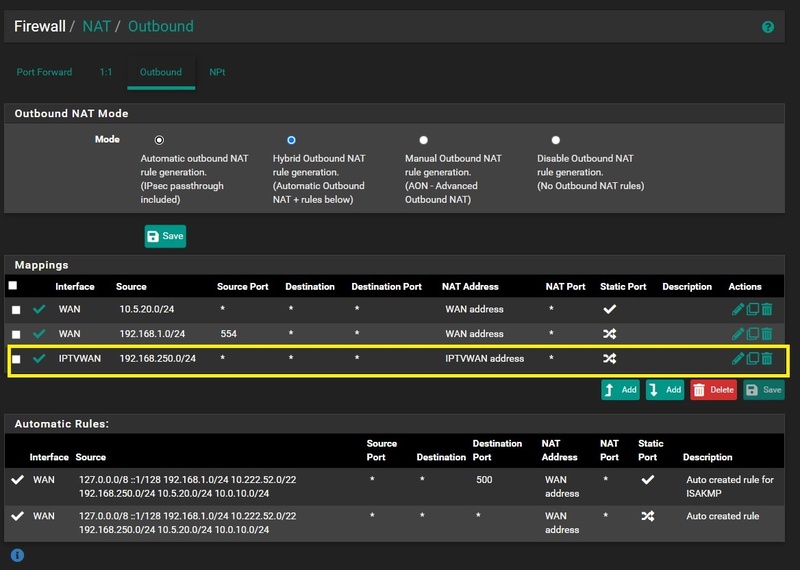Screen dimensions: 800x570
Task: Click the static port checkmark in the 10.5.20.0/24 row
Action: tap(610, 309)
